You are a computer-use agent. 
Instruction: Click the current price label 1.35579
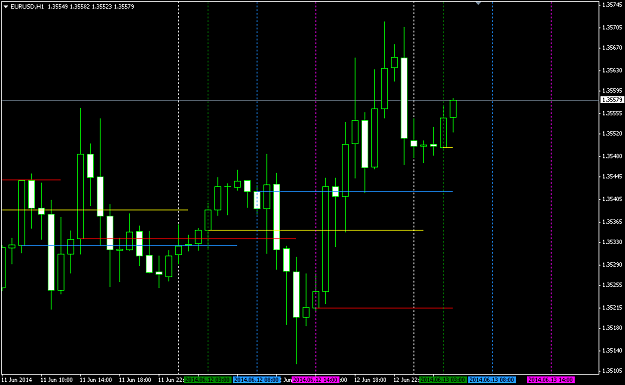[x=612, y=99]
